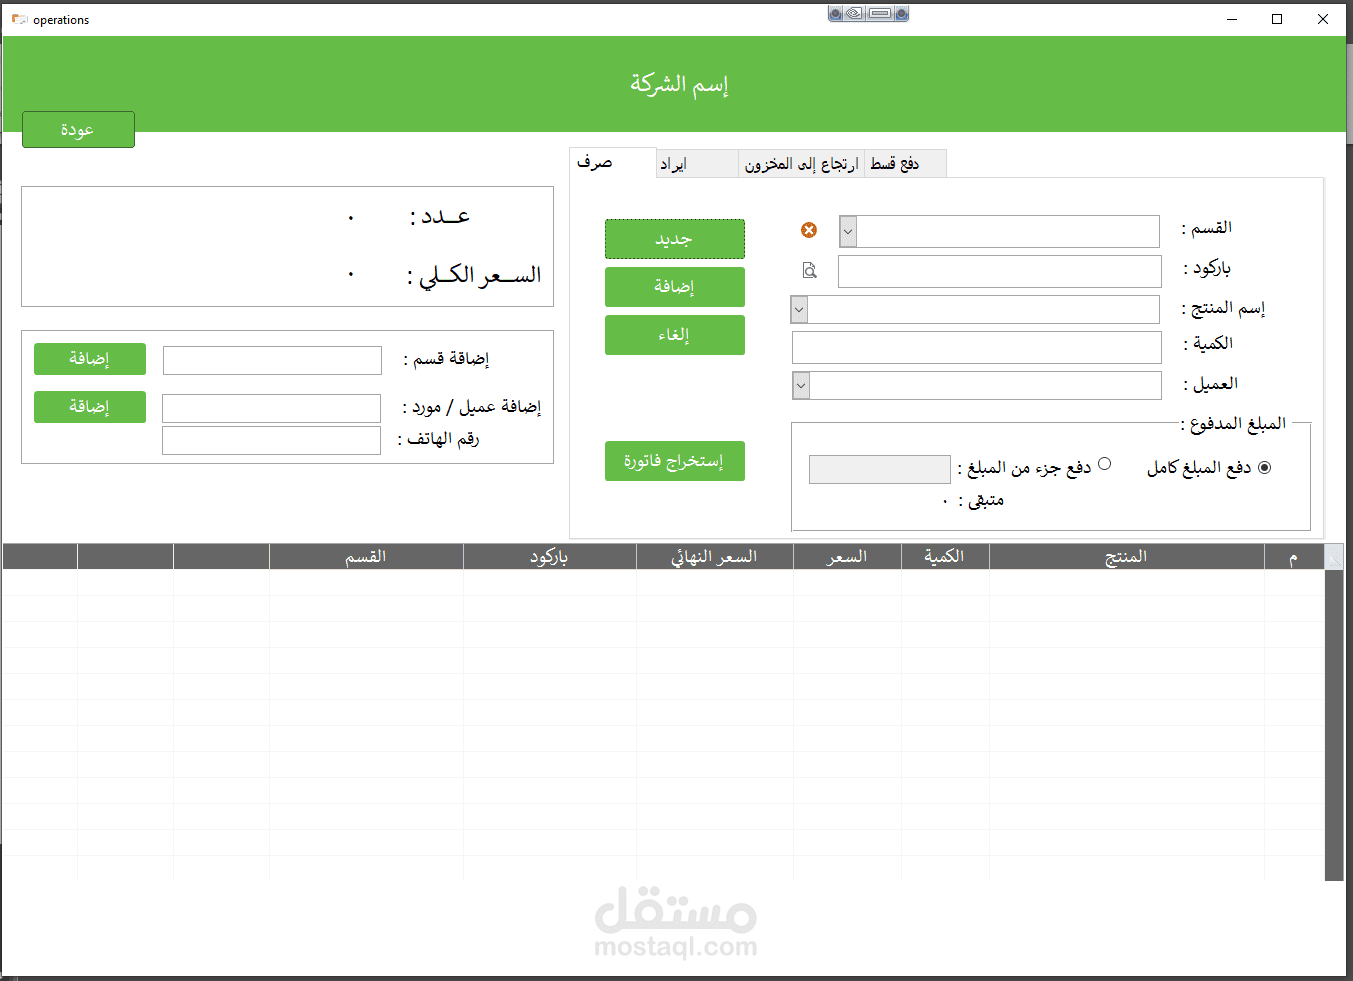The width and height of the screenshot is (1353, 981).
Task: Click the الكمية quantity input field
Action: pos(977,347)
